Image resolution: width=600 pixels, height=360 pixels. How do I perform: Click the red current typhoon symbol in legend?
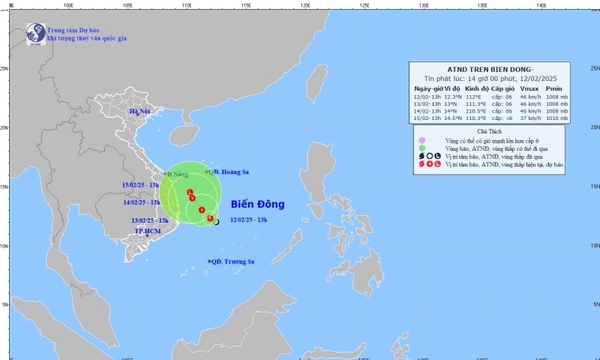point(422,164)
